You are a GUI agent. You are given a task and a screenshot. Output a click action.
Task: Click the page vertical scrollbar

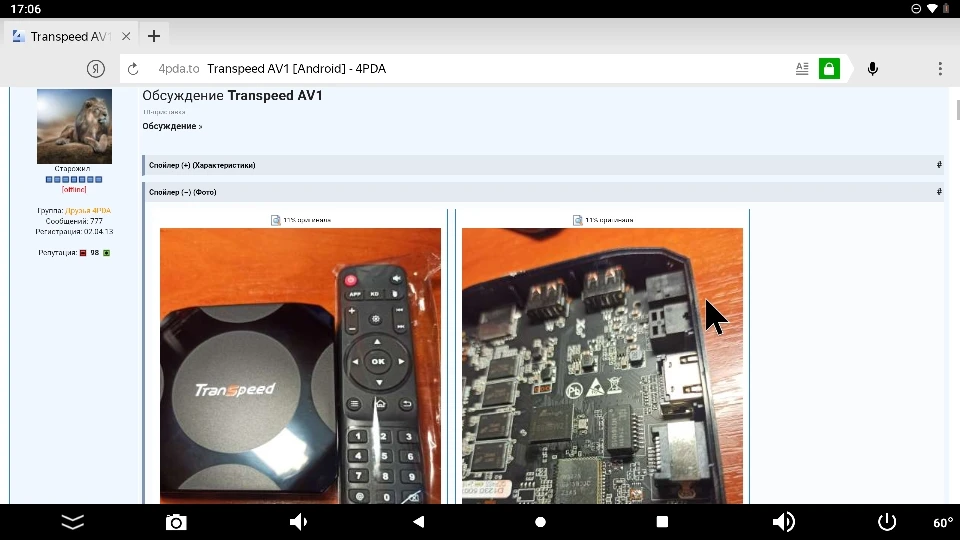957,111
